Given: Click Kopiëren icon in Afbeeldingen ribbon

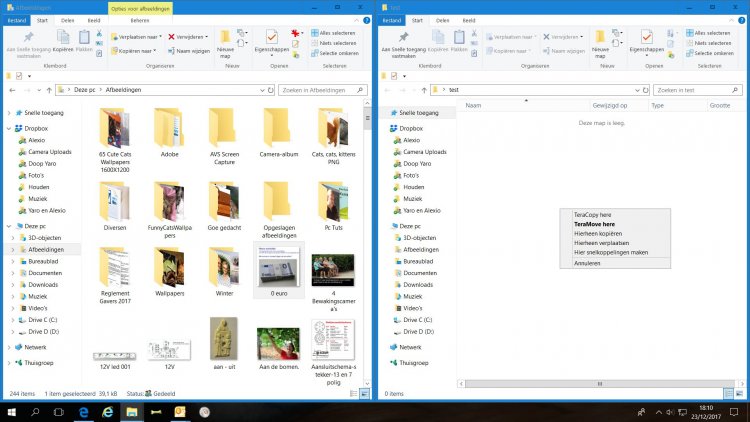Looking at the screenshot, I should click(62, 37).
